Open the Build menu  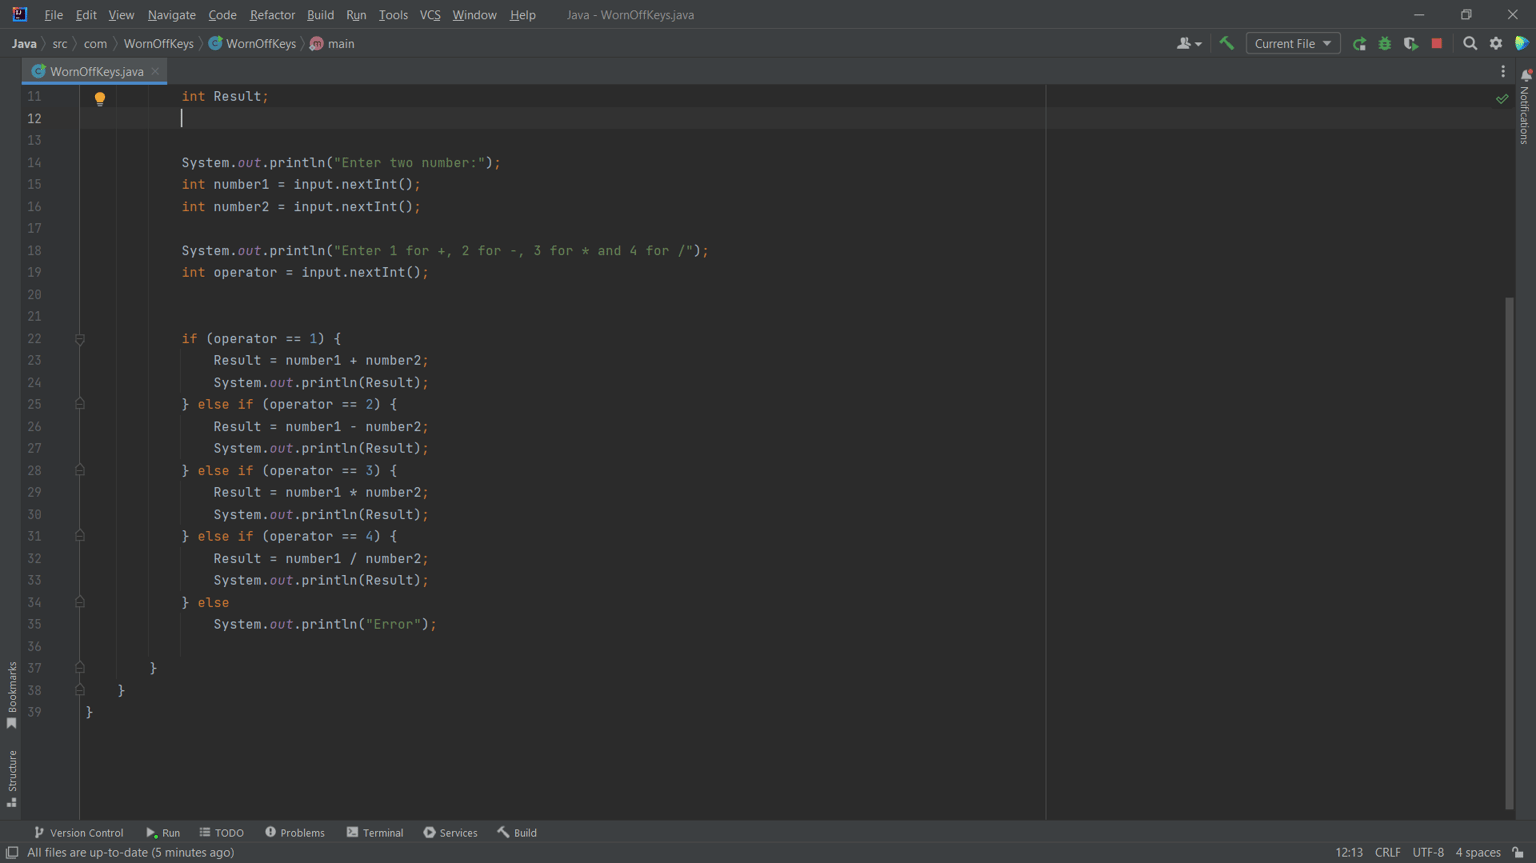point(320,15)
